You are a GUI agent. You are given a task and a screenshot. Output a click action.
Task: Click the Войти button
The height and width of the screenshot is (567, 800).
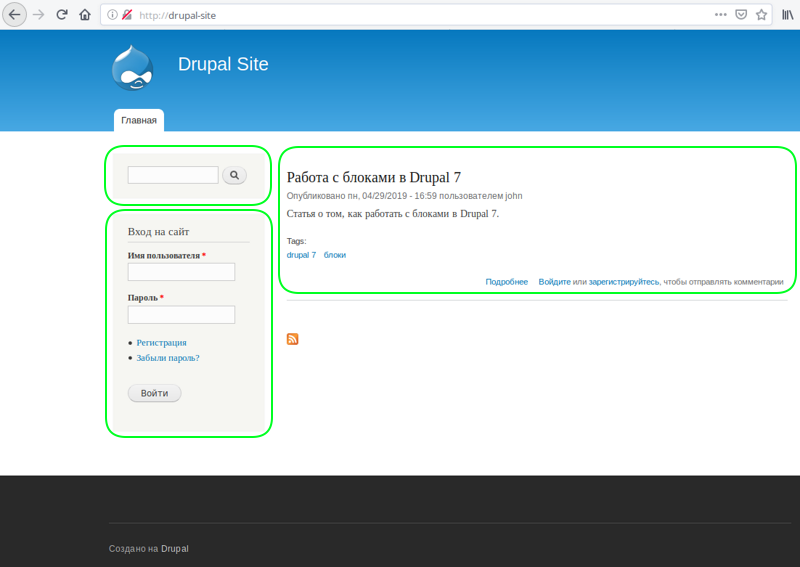pos(155,393)
